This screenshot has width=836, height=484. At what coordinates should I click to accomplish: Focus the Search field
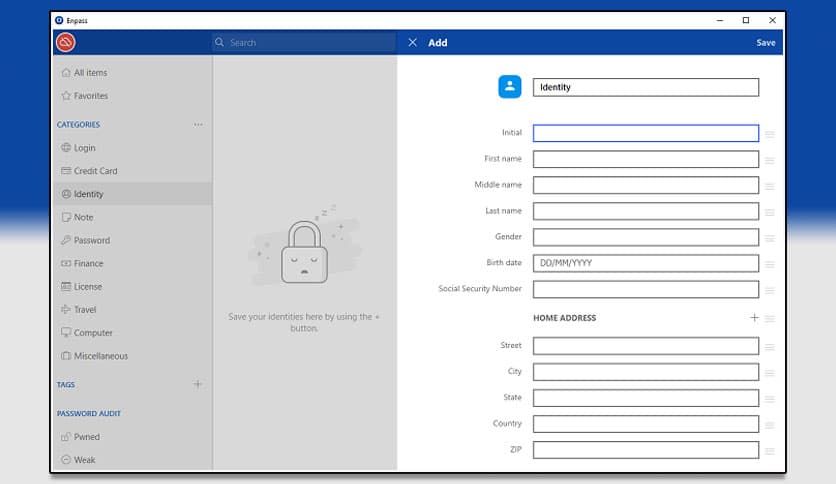point(304,42)
